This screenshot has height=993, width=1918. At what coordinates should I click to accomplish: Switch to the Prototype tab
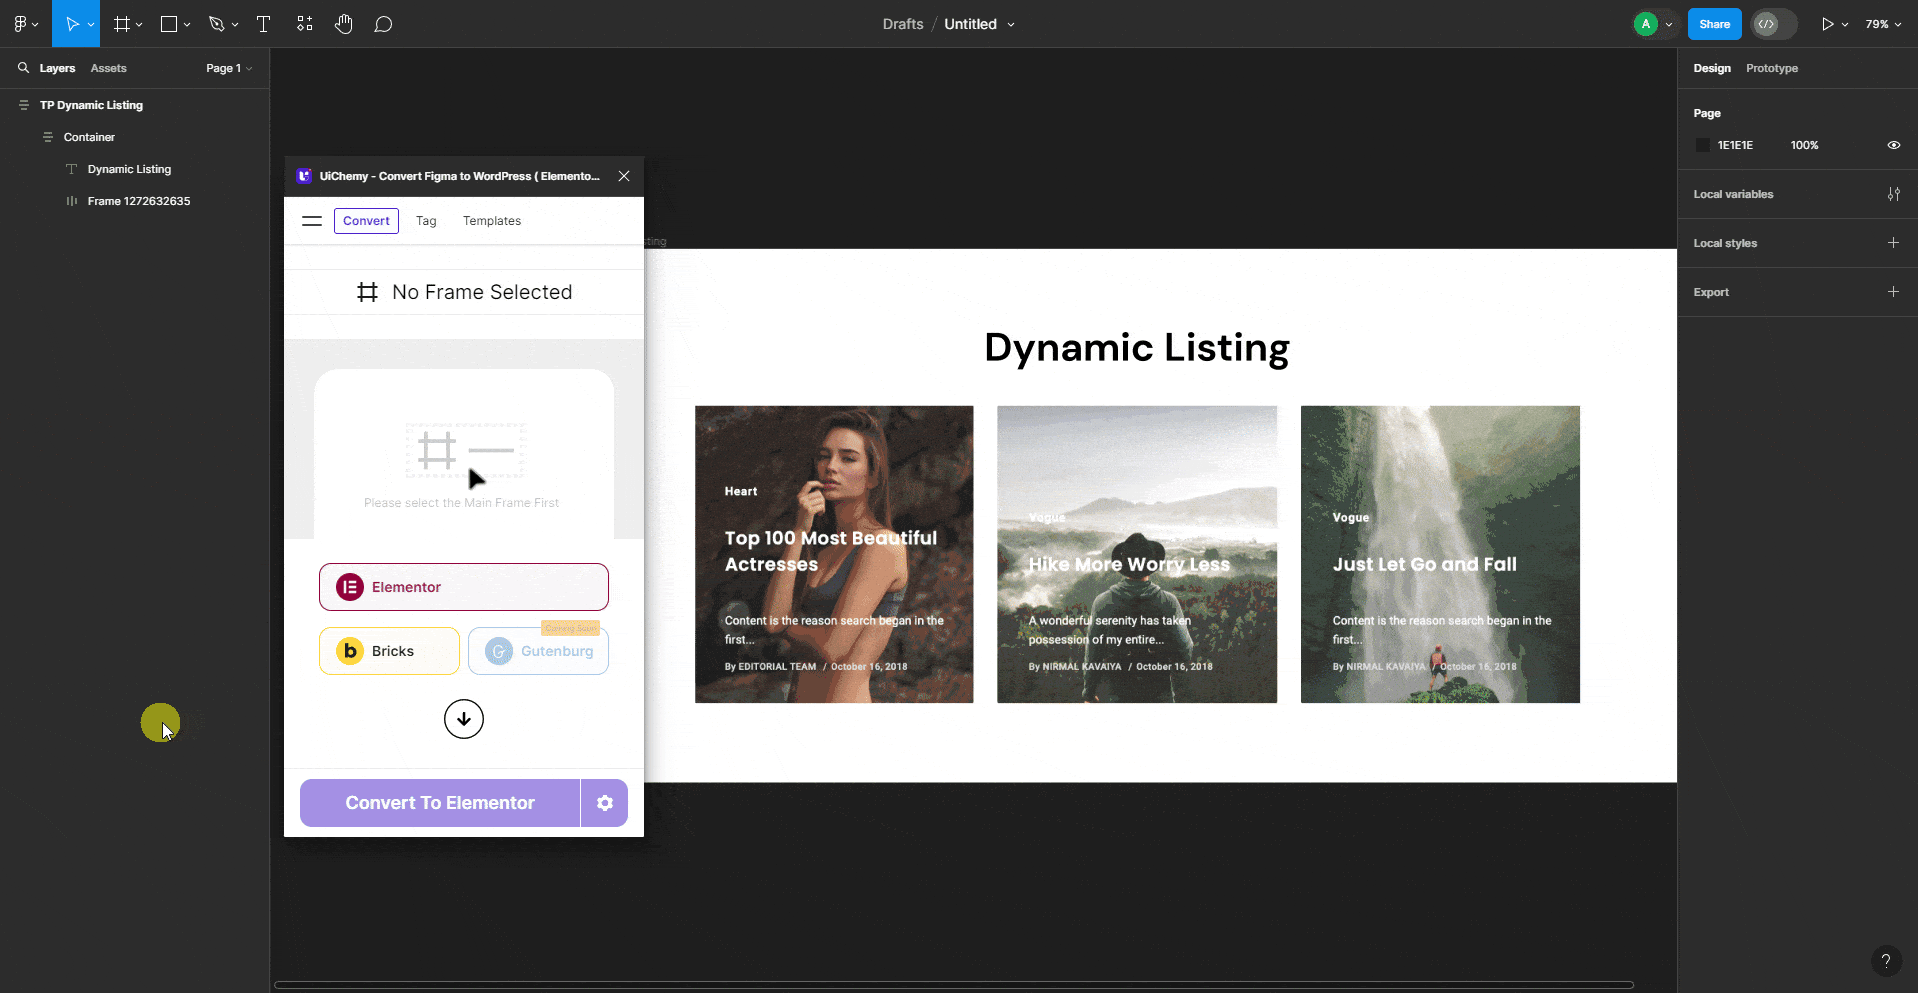(1771, 68)
